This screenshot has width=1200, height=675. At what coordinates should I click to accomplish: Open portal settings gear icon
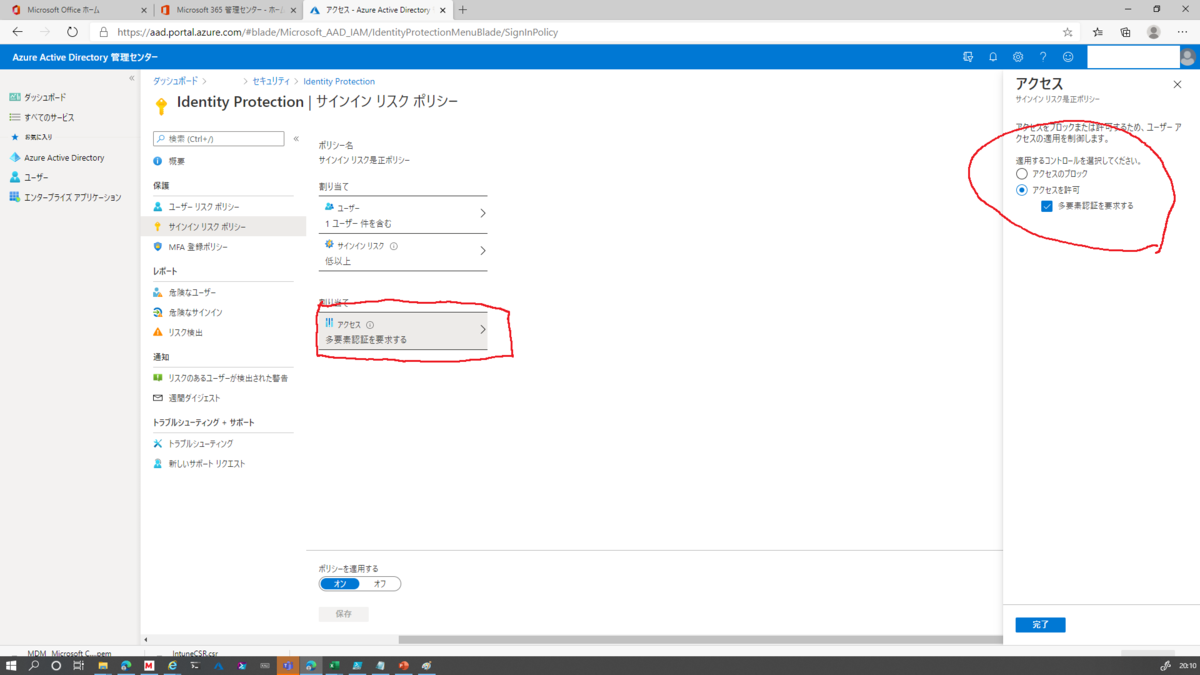point(1018,57)
